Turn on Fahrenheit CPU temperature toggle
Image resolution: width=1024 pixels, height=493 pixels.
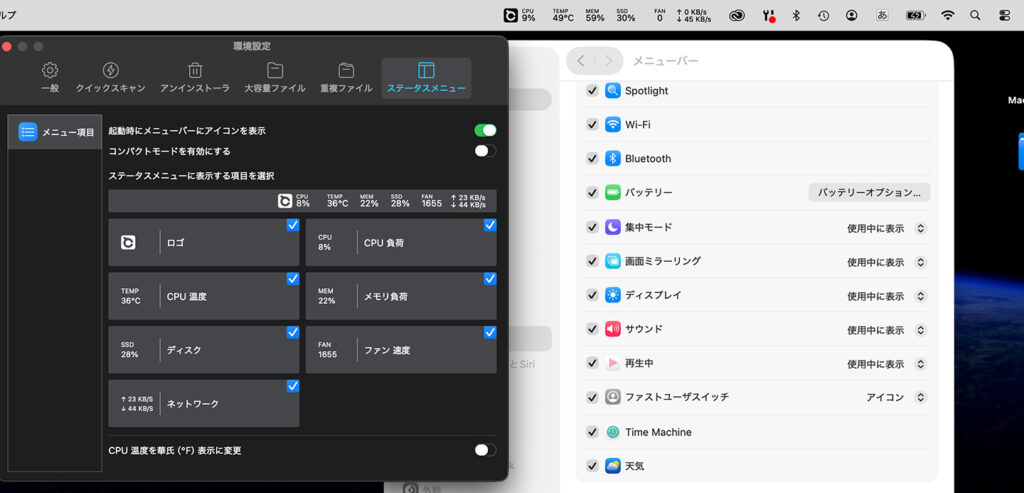click(485, 450)
